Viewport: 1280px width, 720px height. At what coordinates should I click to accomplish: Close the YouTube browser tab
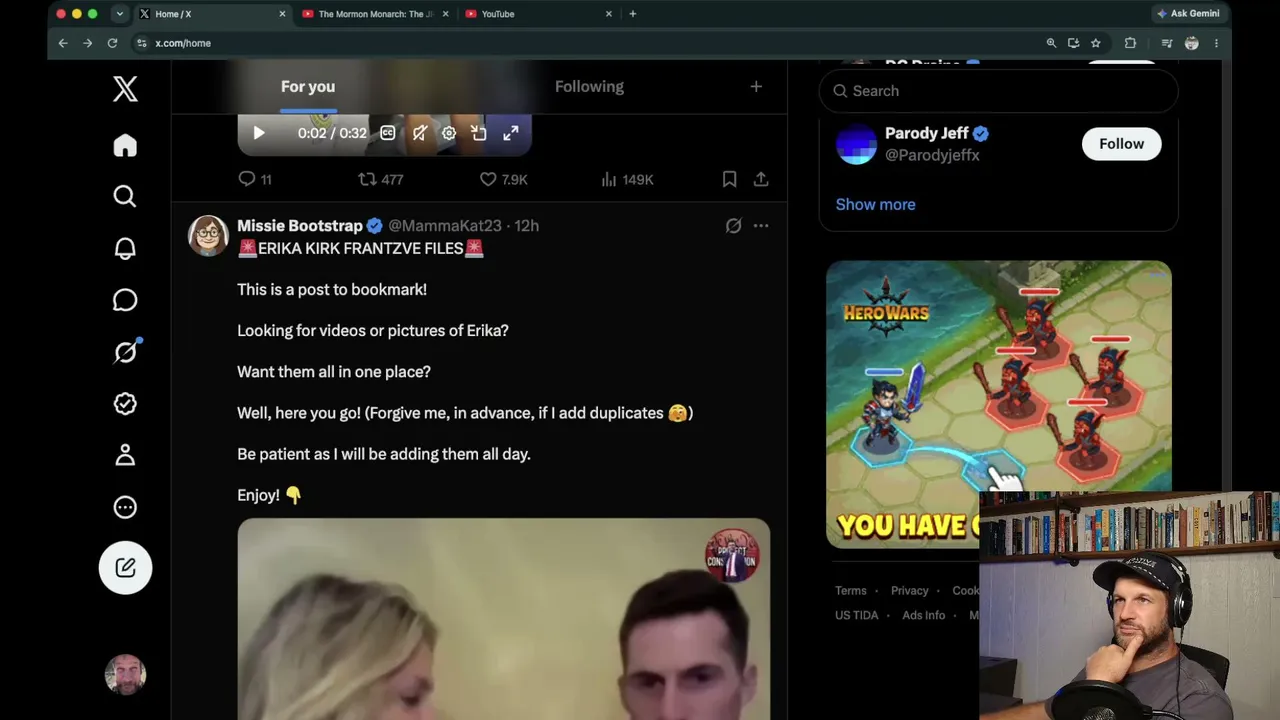(608, 14)
